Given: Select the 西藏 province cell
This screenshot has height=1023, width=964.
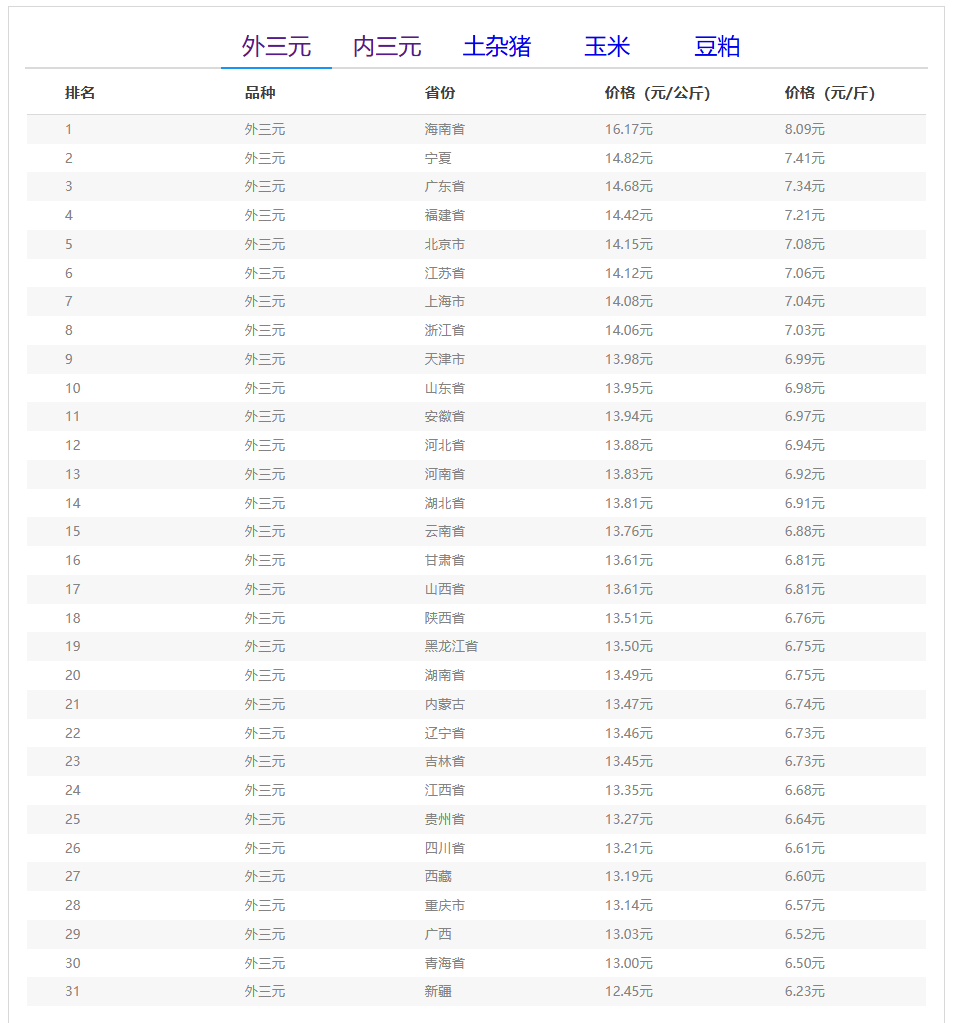Looking at the screenshot, I should [x=438, y=876].
